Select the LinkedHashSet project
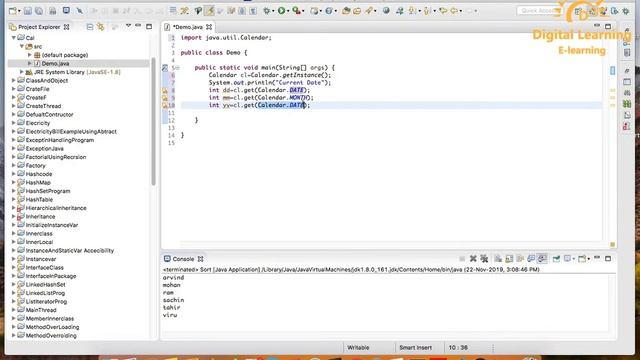The width and height of the screenshot is (640, 360). pos(45,284)
